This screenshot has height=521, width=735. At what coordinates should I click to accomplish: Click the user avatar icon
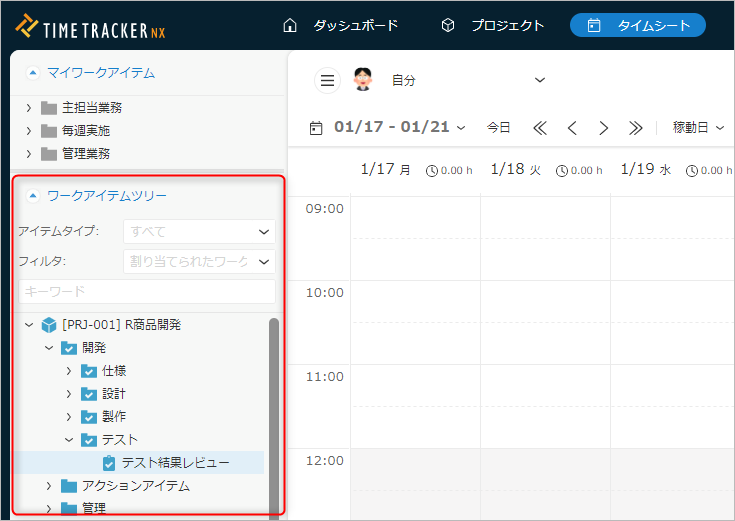pos(363,80)
